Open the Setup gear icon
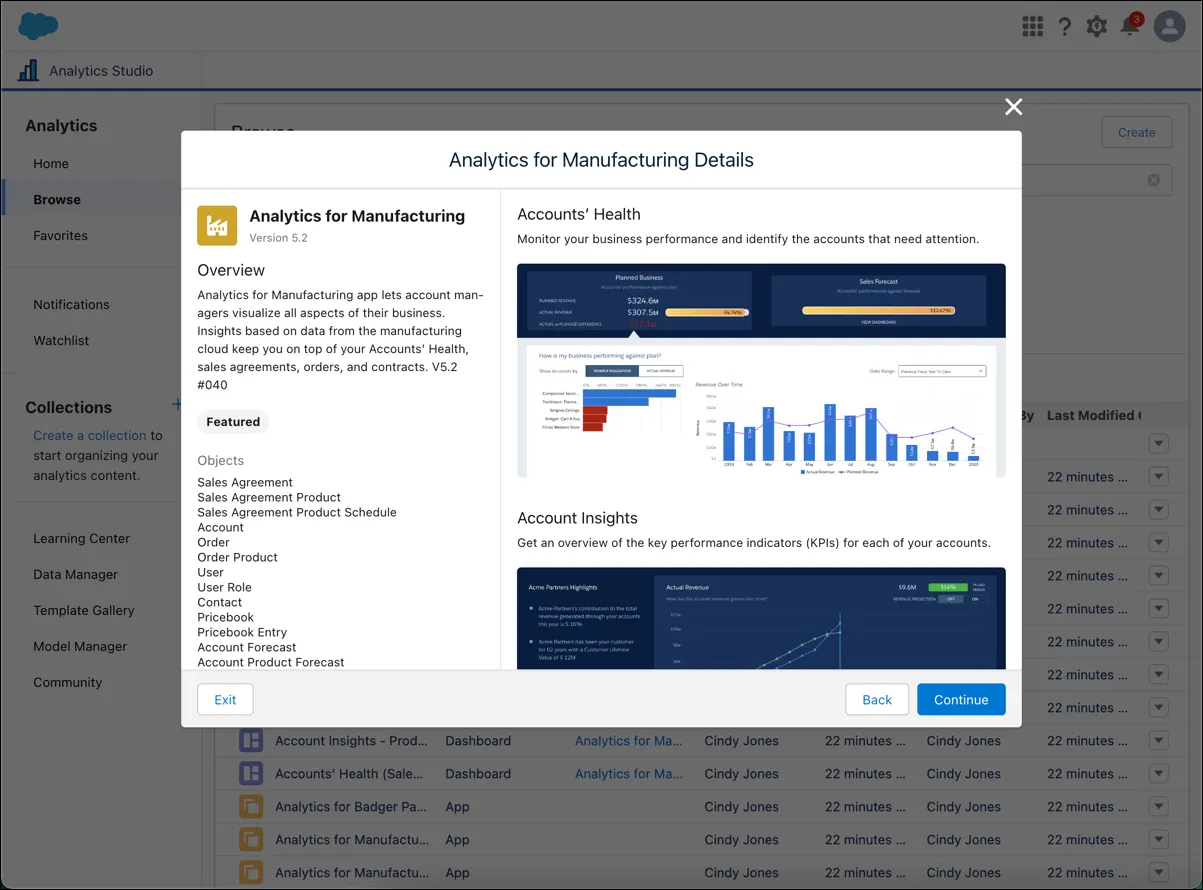The width and height of the screenshot is (1203, 890). coord(1097,26)
